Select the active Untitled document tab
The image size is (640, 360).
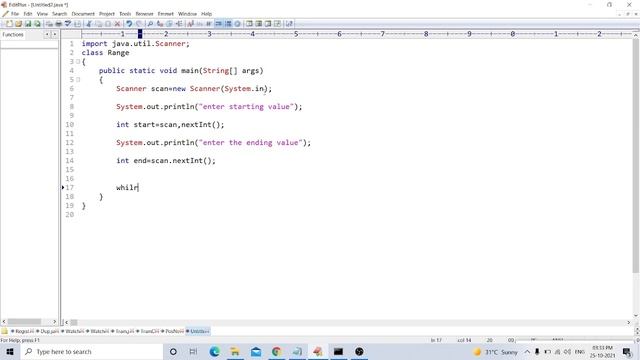click(x=198, y=331)
